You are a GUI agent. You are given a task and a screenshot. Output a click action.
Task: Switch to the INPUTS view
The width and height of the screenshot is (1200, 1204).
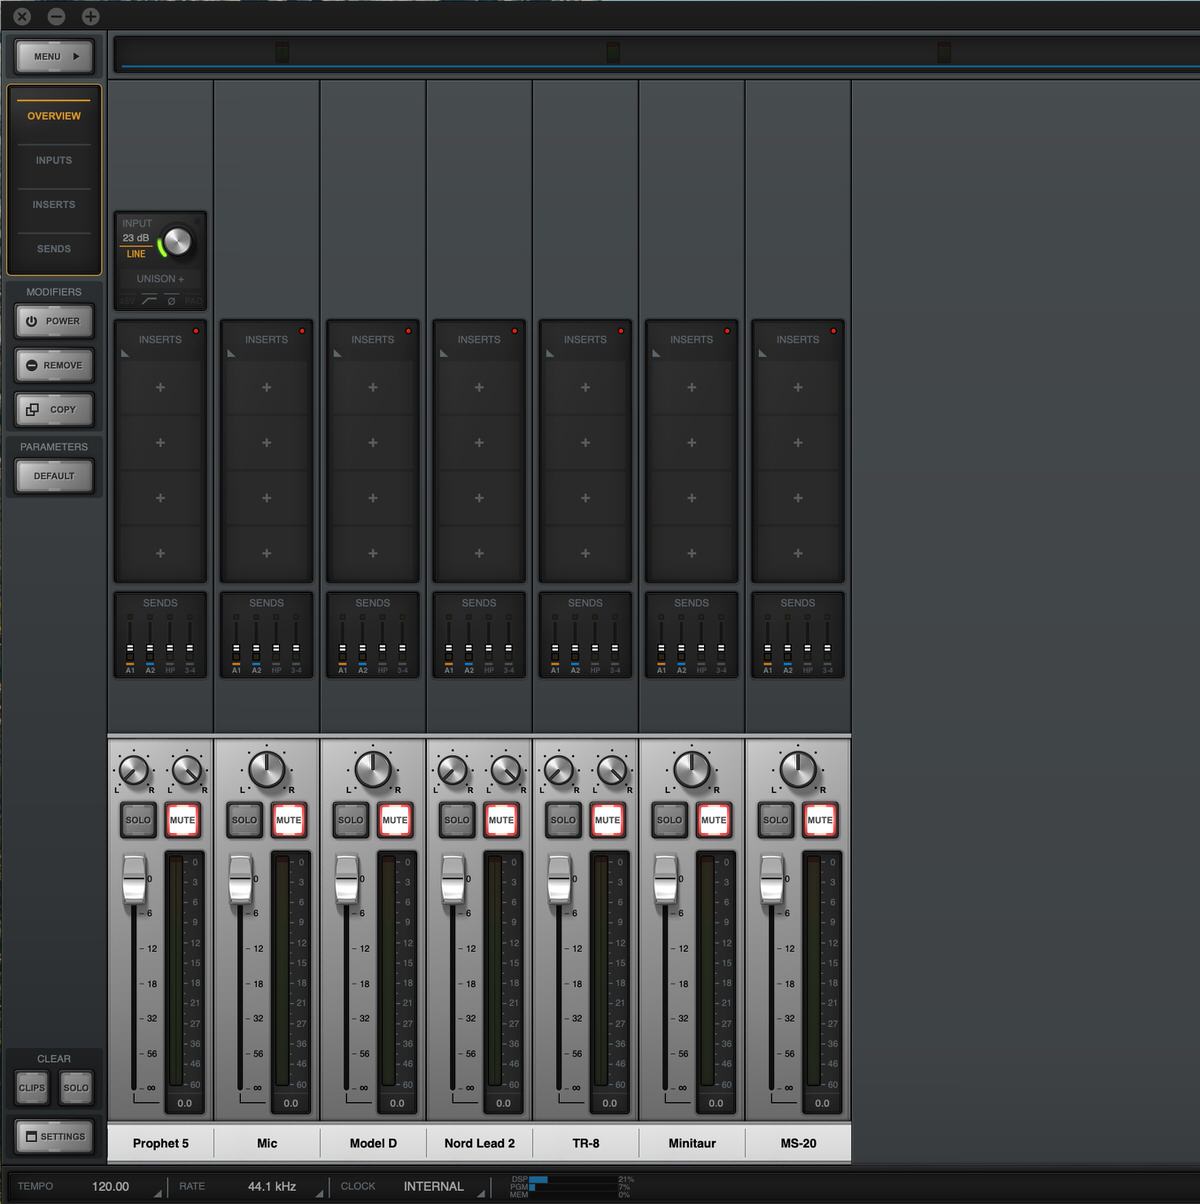click(x=54, y=160)
